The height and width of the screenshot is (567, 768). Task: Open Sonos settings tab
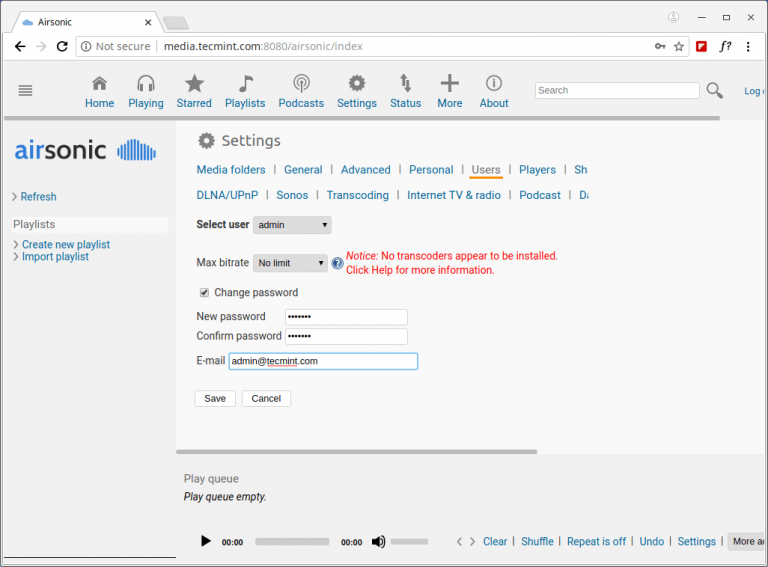292,195
